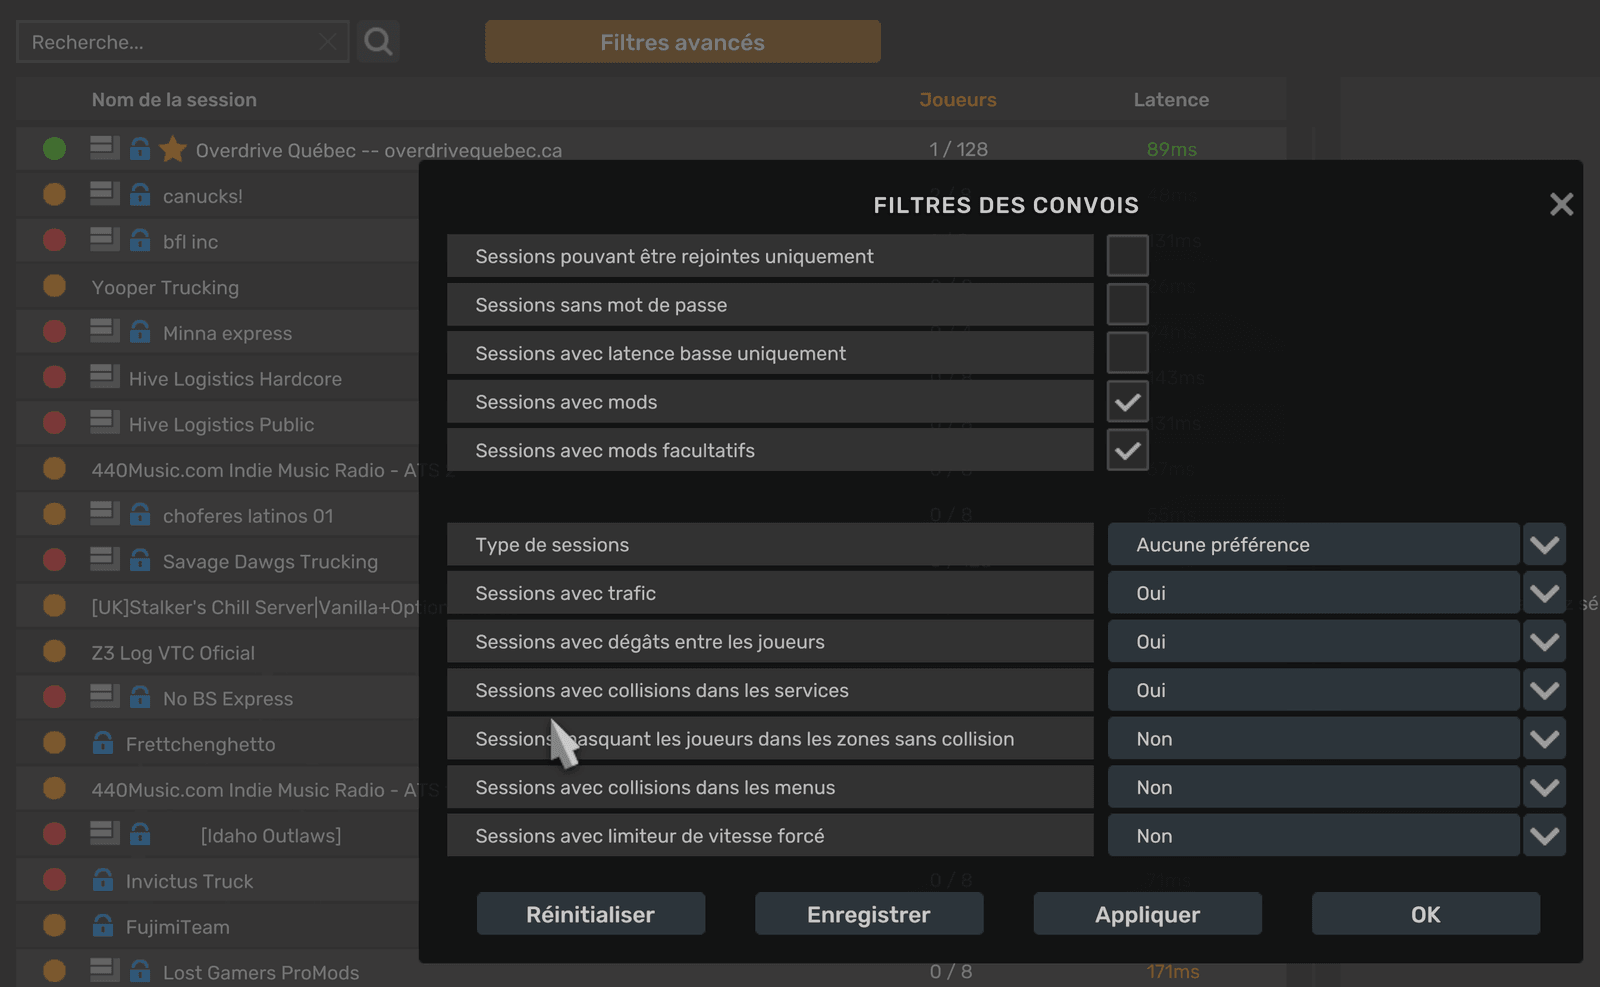Click the mods list icon on bfl inc

click(x=104, y=239)
